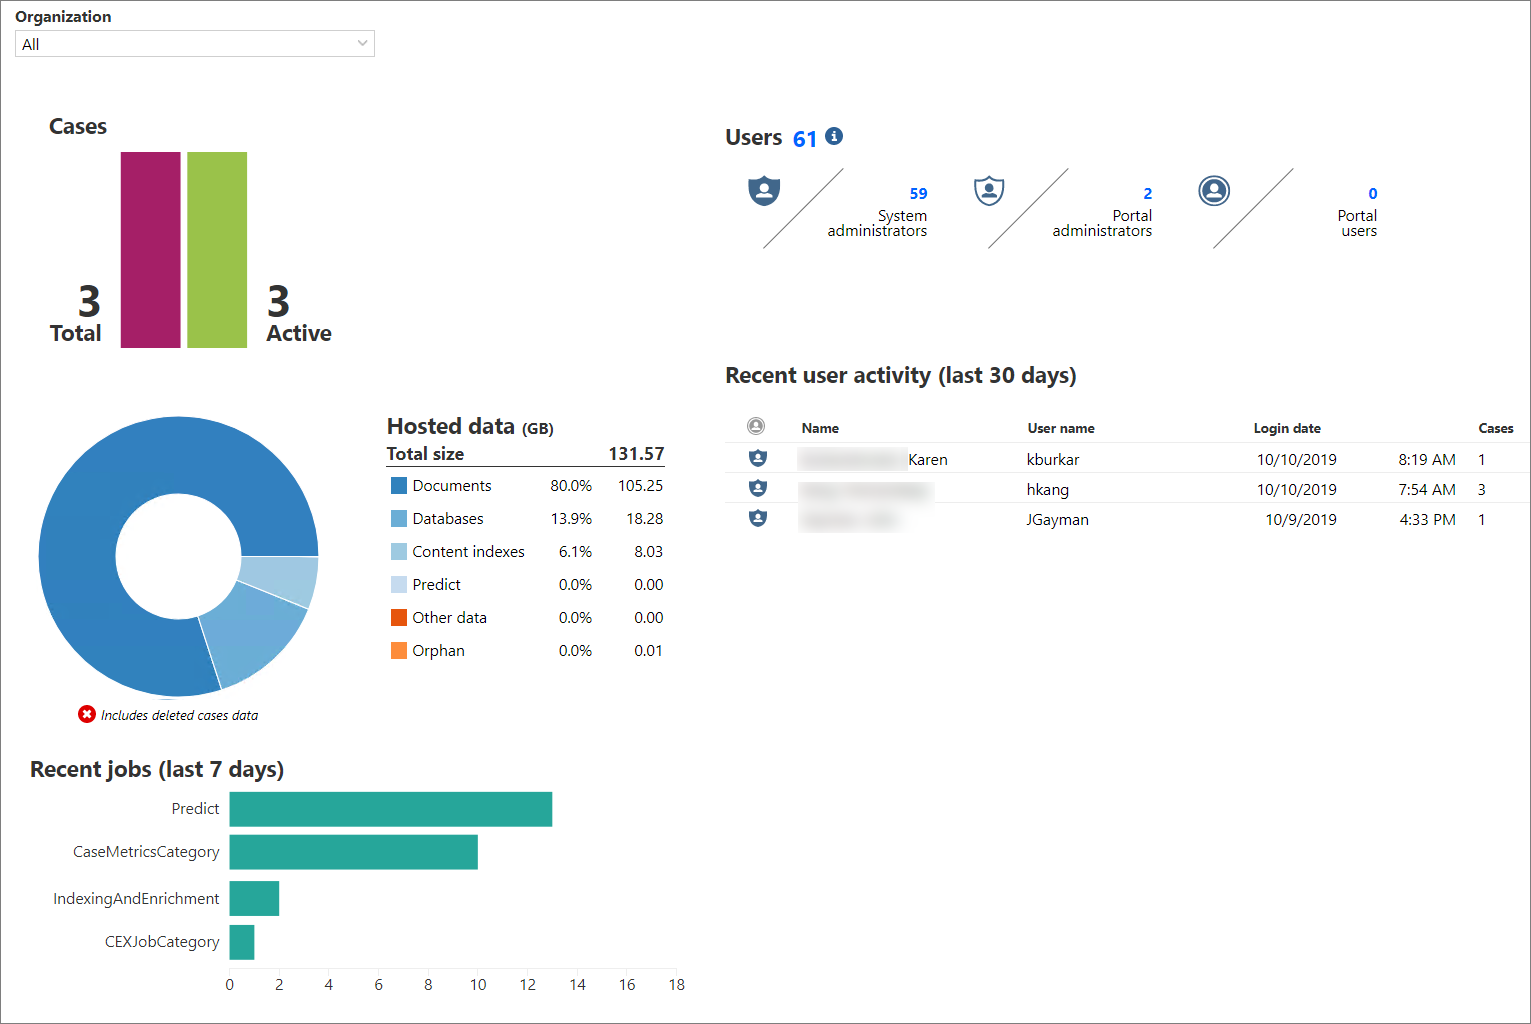Click the blue Databases legend swatch

[397, 518]
